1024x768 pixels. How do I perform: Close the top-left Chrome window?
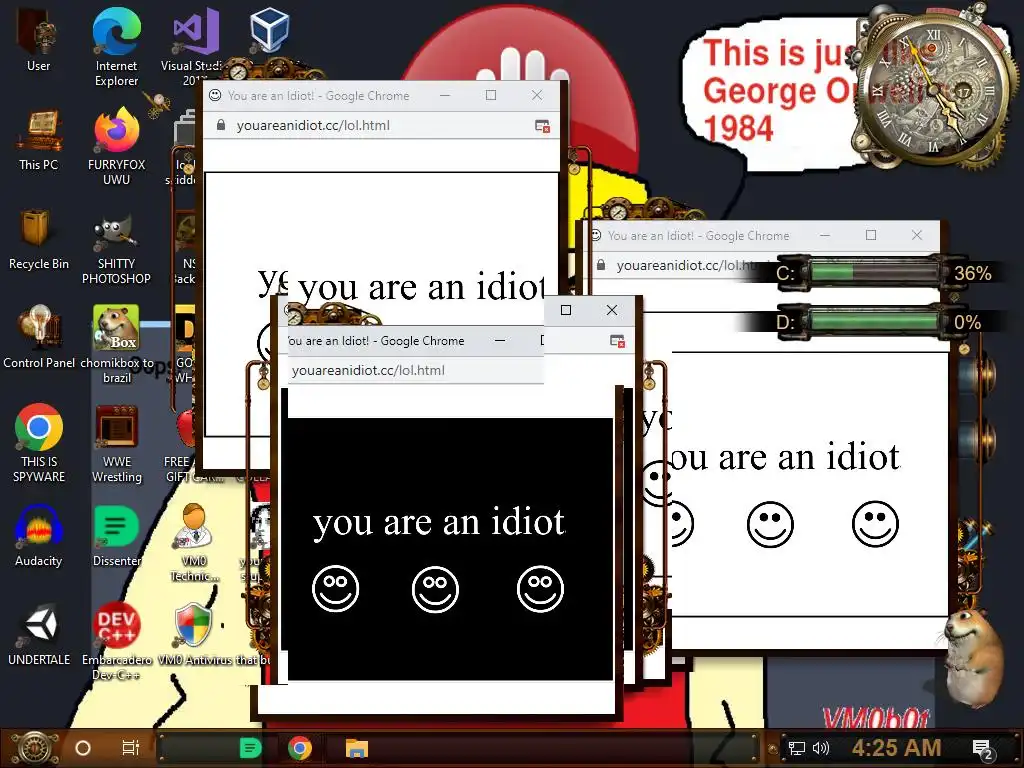coord(537,95)
